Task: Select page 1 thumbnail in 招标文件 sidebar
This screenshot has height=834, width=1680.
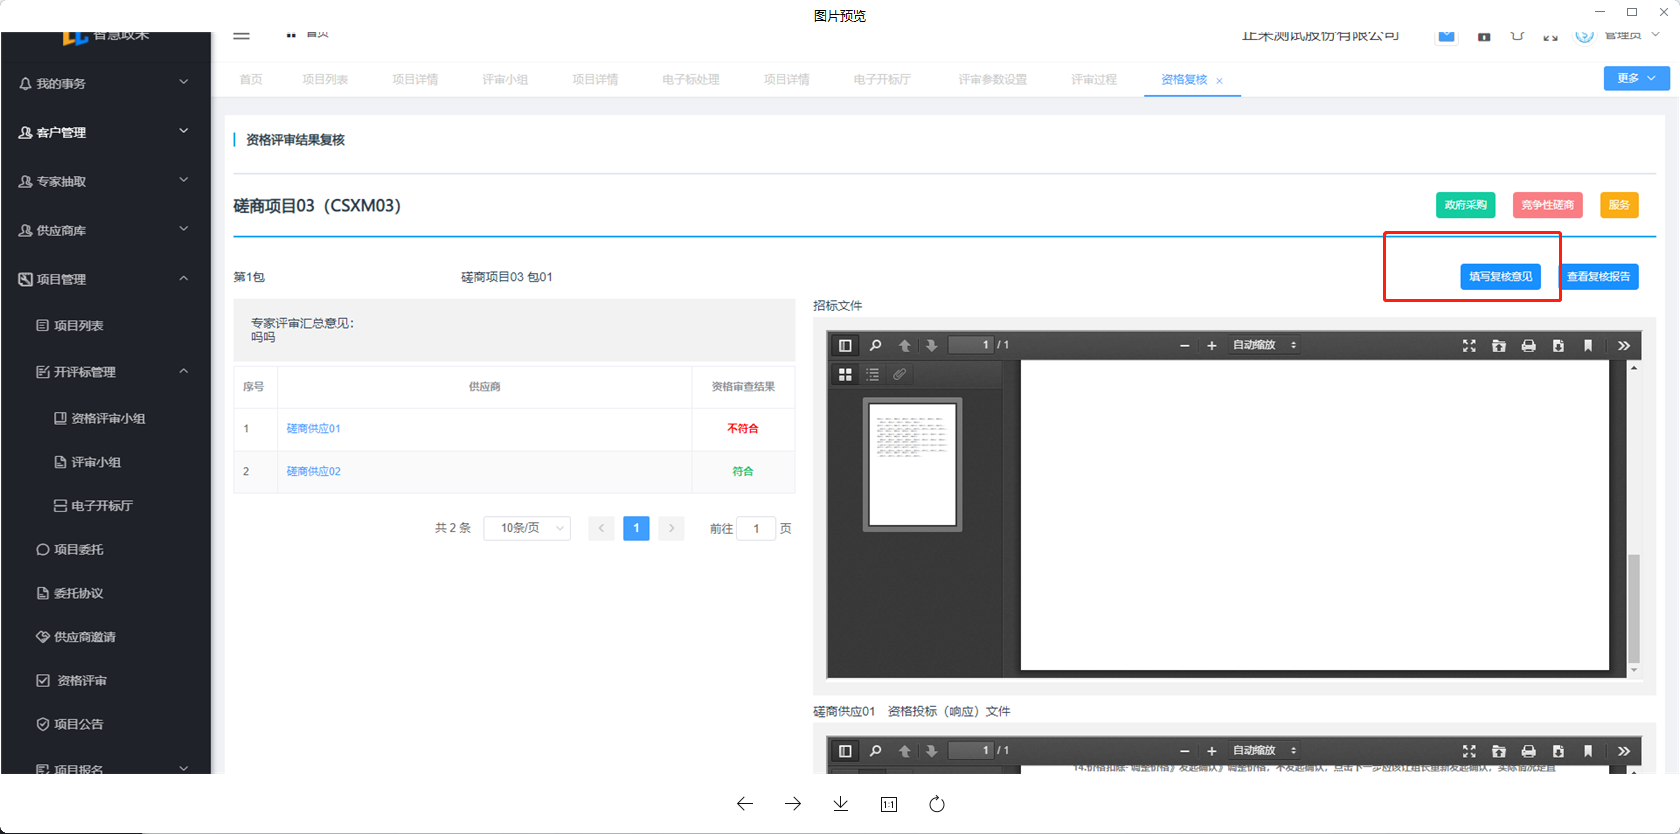Action: click(912, 464)
